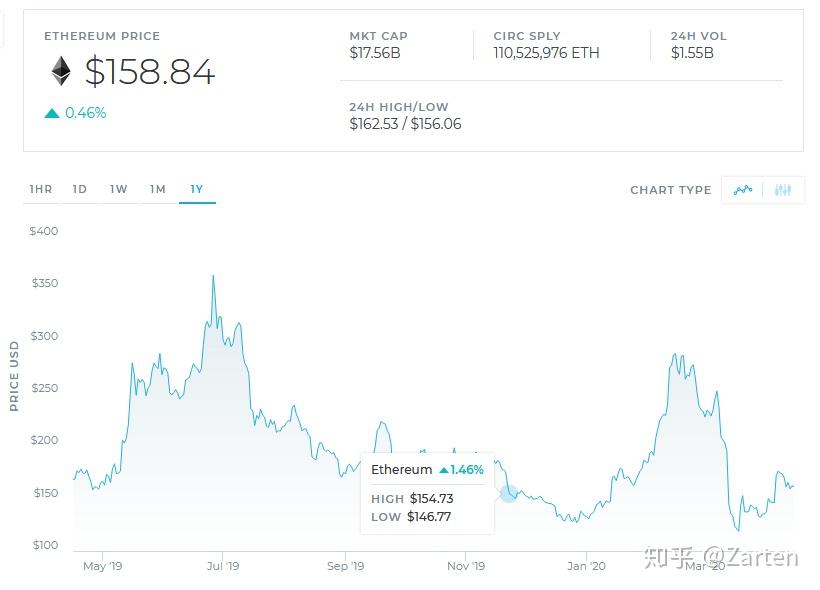Click the MKT CAP $17.56B stat
The image size is (820, 590).
pos(378,44)
